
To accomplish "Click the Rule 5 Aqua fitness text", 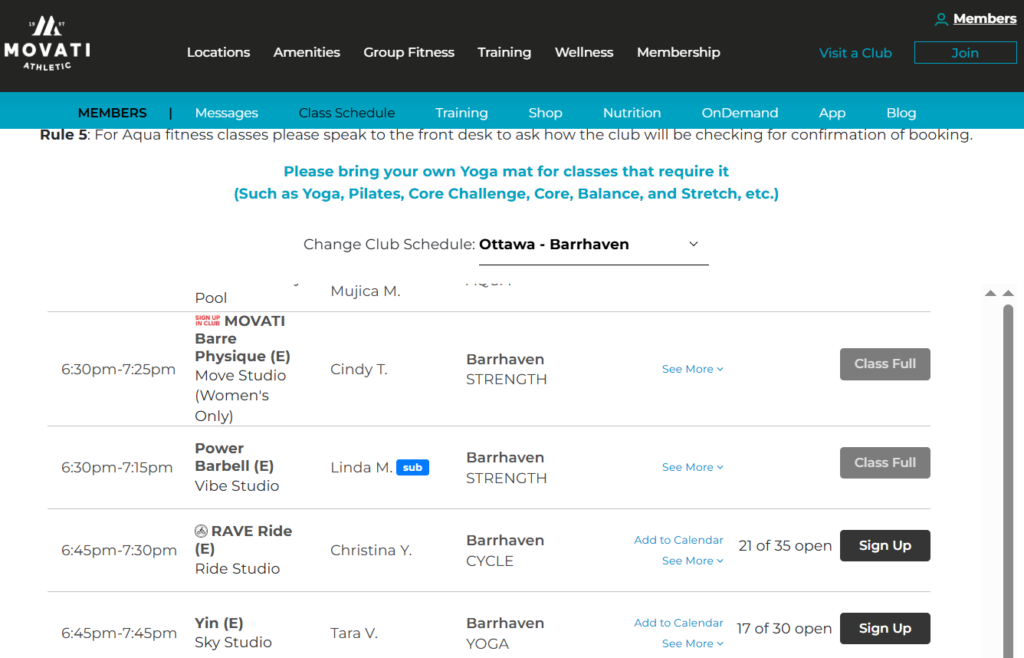I will tap(506, 135).
